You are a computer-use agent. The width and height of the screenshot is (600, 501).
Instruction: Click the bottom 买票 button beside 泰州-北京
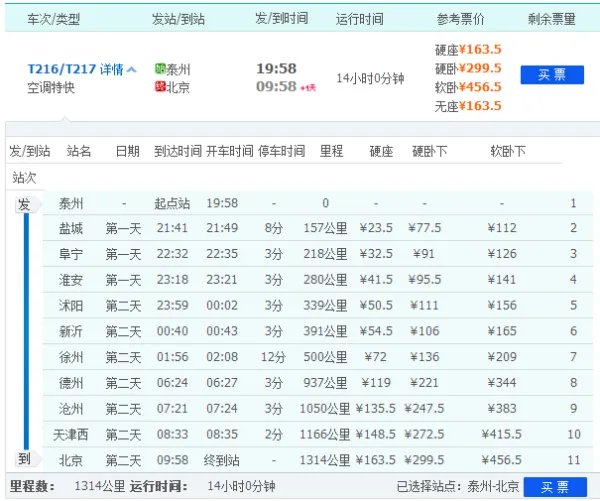coord(555,487)
